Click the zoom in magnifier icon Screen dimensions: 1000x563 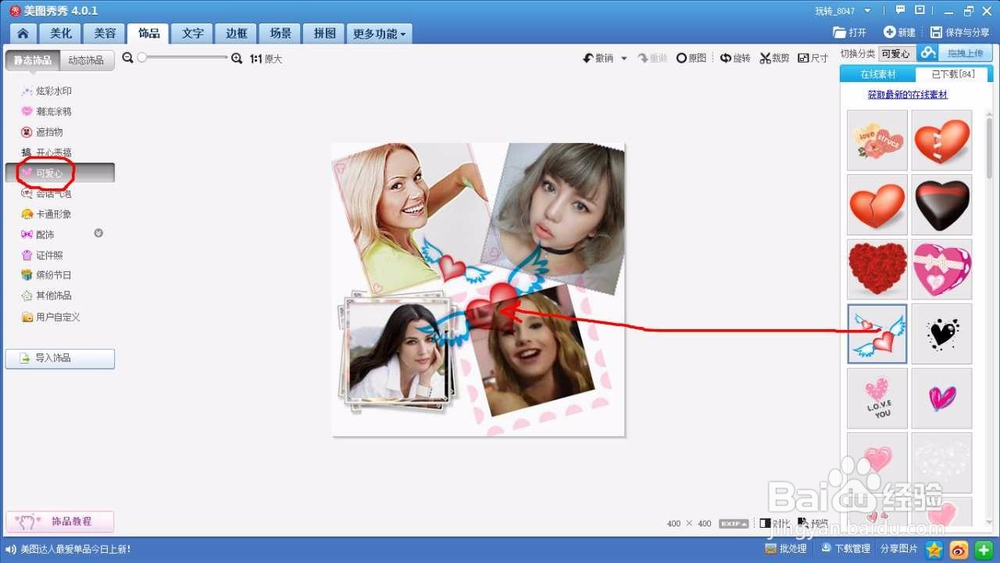(x=237, y=59)
